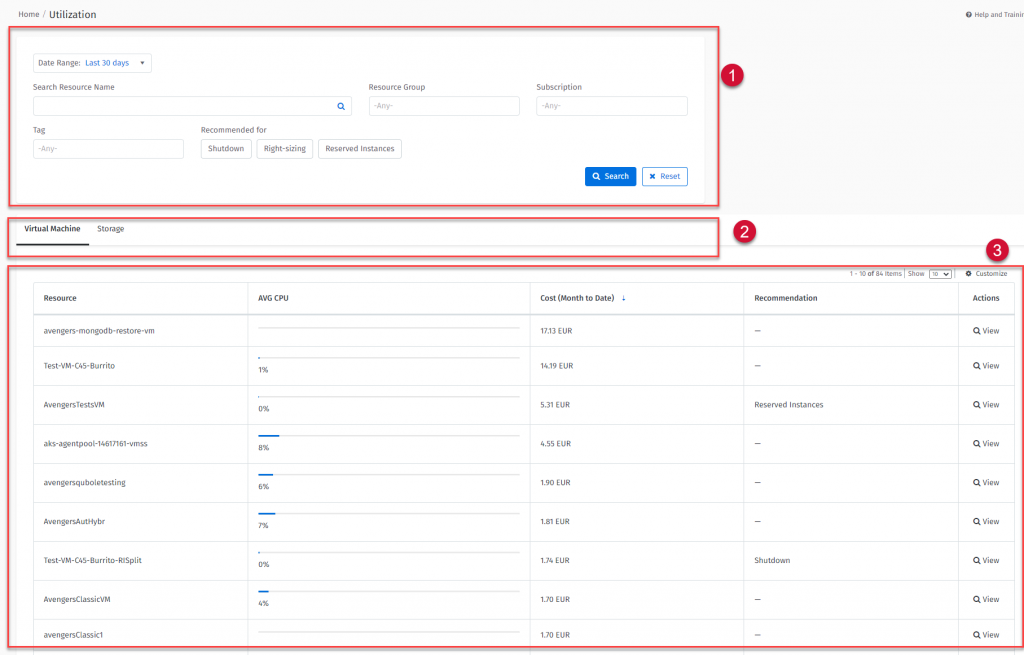Switch to the Storage tab

(111, 229)
